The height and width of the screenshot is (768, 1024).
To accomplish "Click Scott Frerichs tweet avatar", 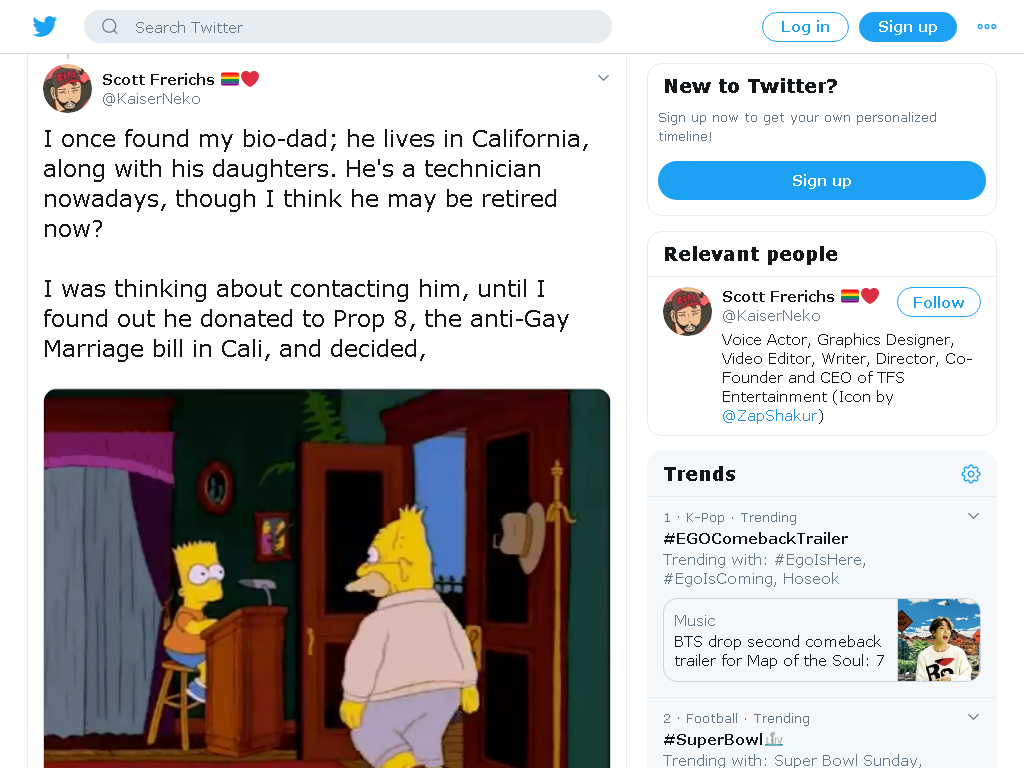I will [x=67, y=88].
